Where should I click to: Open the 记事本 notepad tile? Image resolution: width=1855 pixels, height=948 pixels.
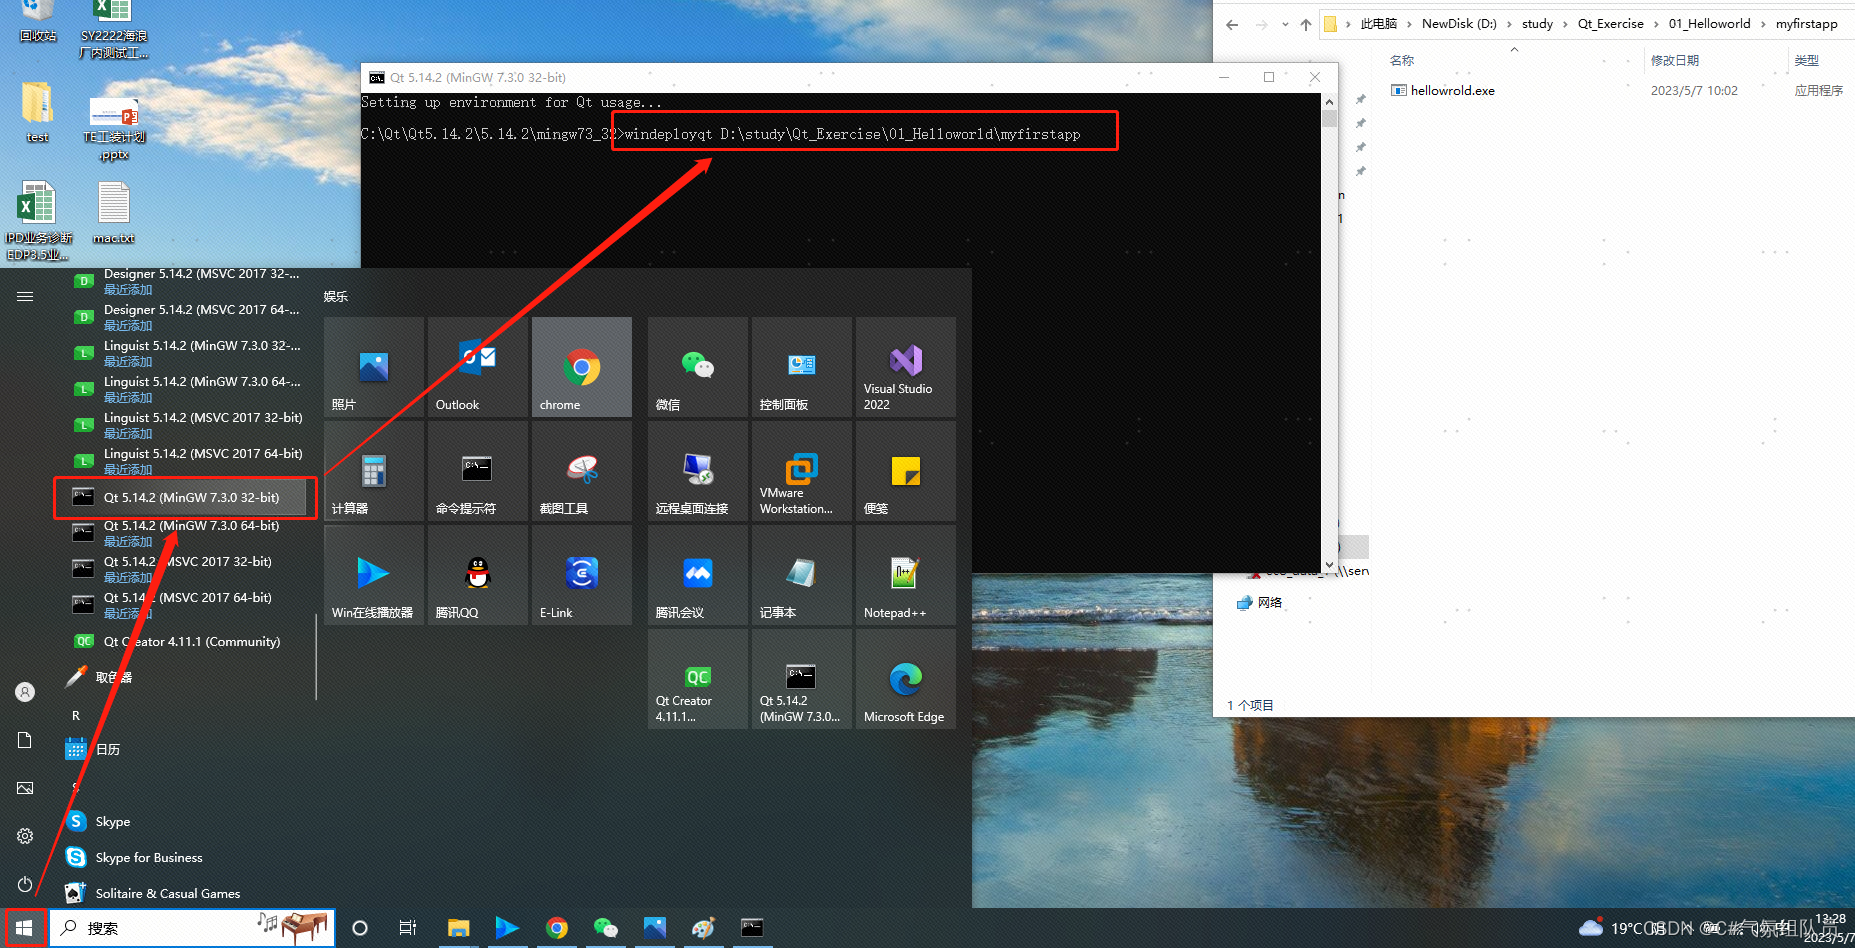point(802,575)
